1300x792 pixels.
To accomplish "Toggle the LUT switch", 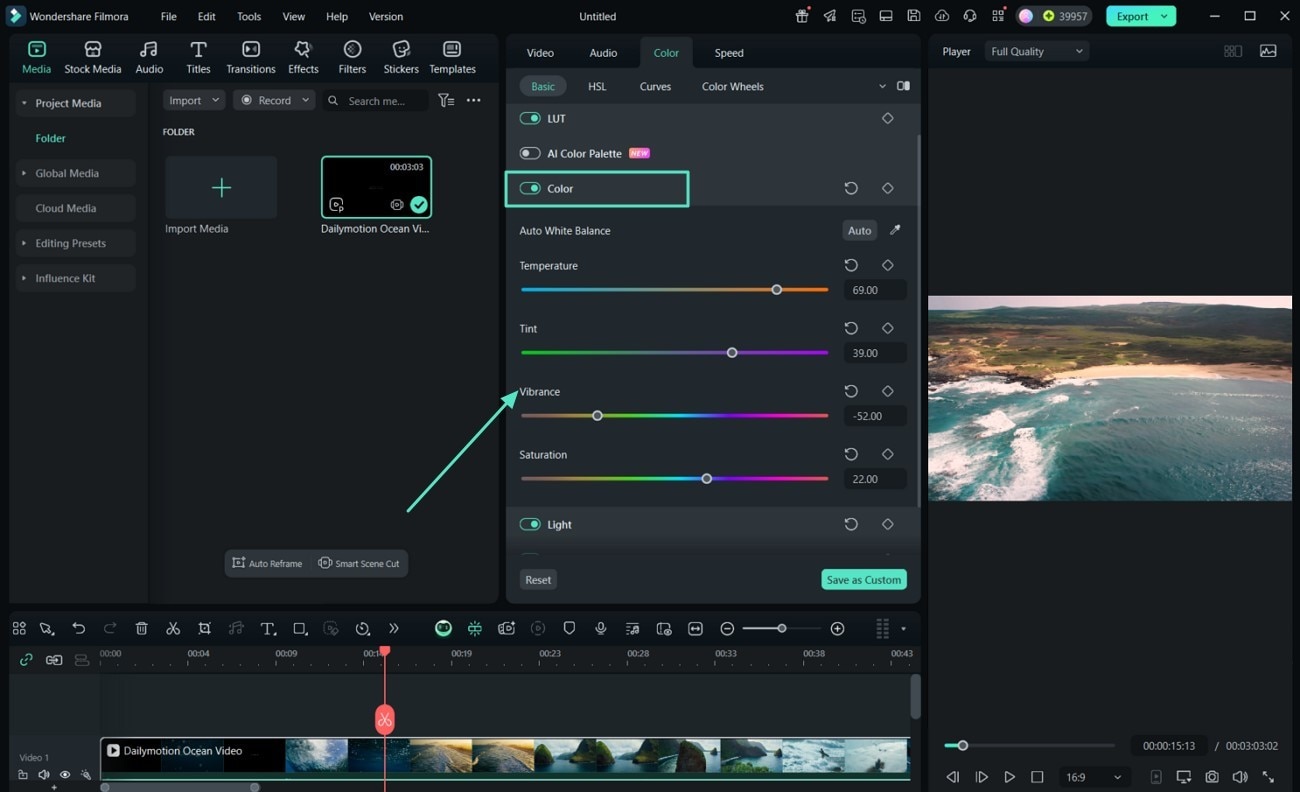I will tap(530, 118).
